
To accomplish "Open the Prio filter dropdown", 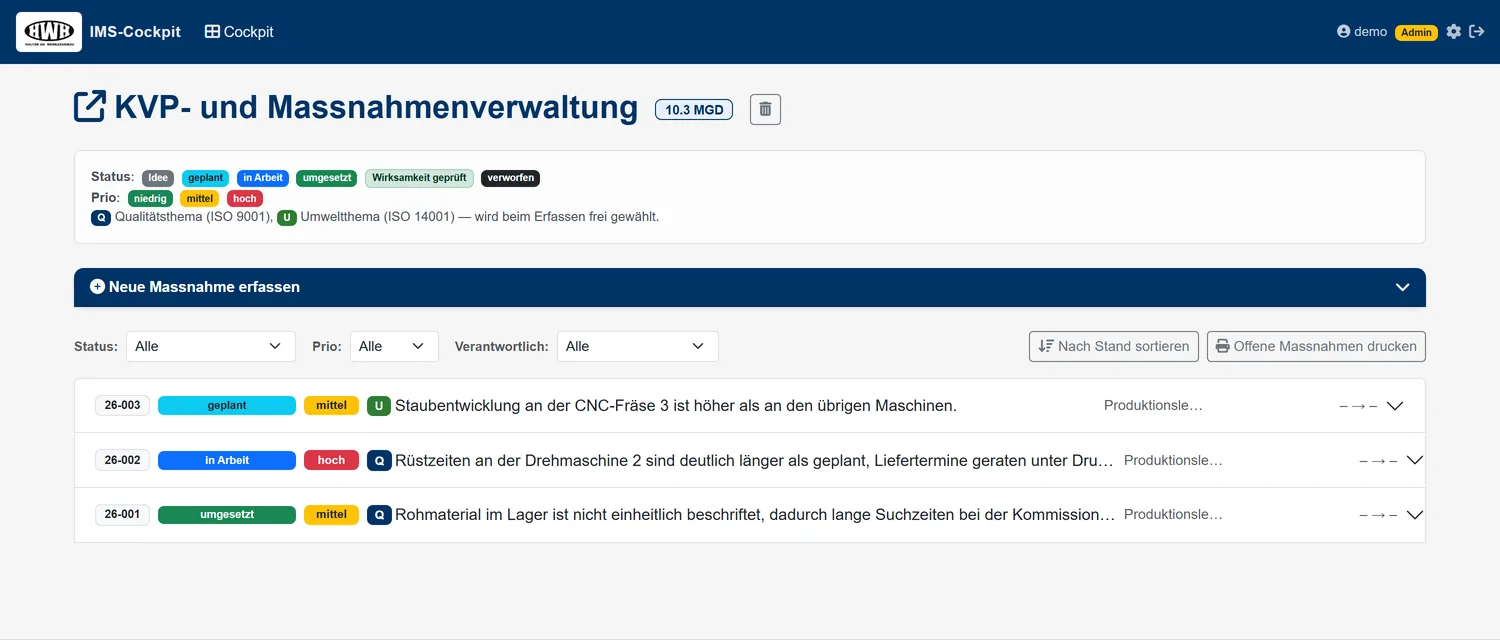I will [x=394, y=346].
